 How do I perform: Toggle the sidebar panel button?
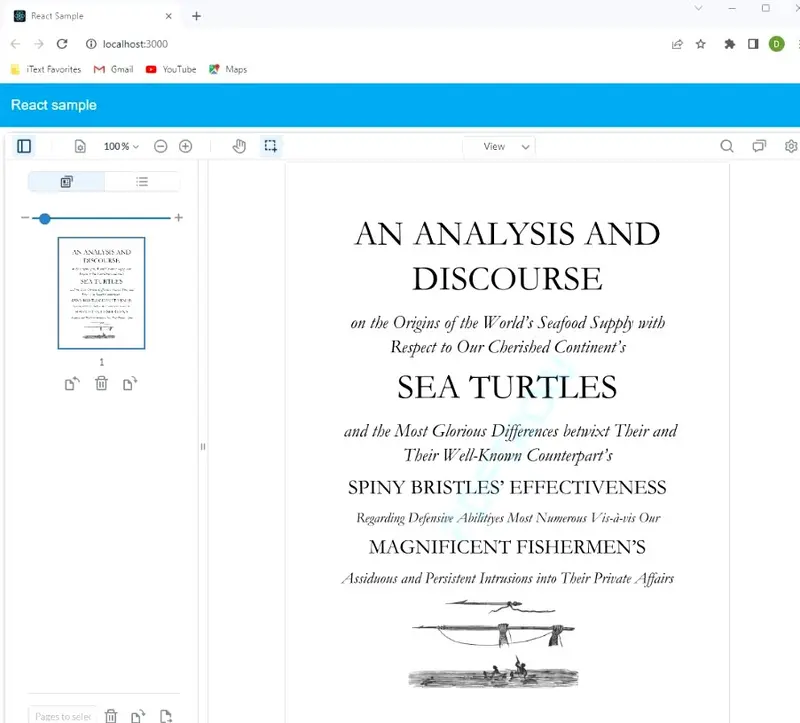click(24, 146)
